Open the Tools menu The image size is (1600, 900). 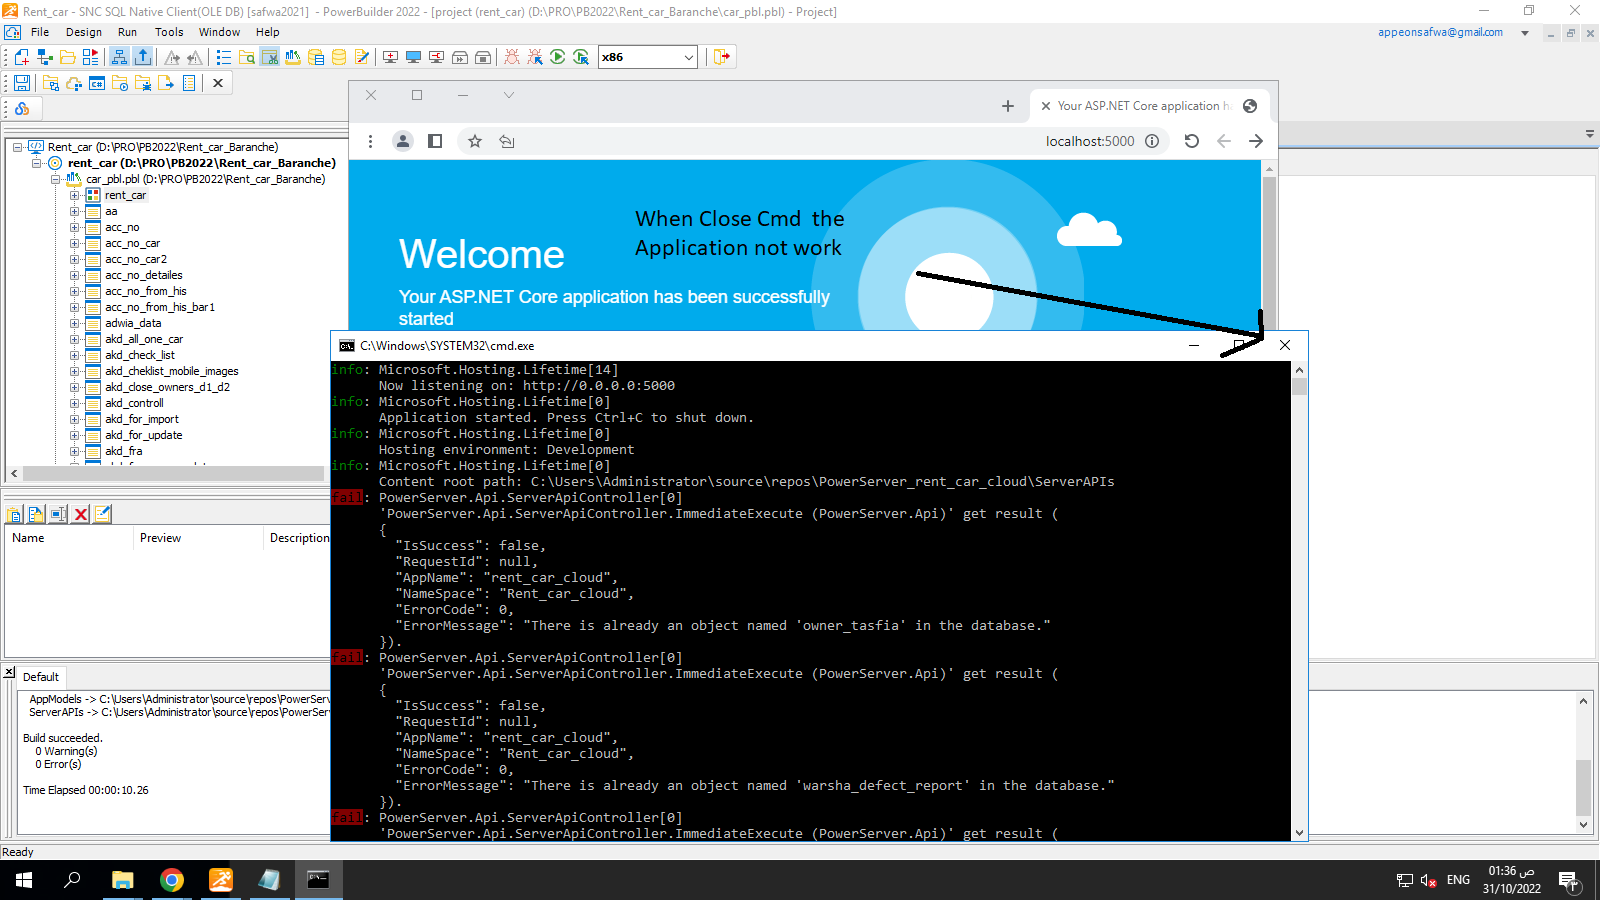(169, 32)
